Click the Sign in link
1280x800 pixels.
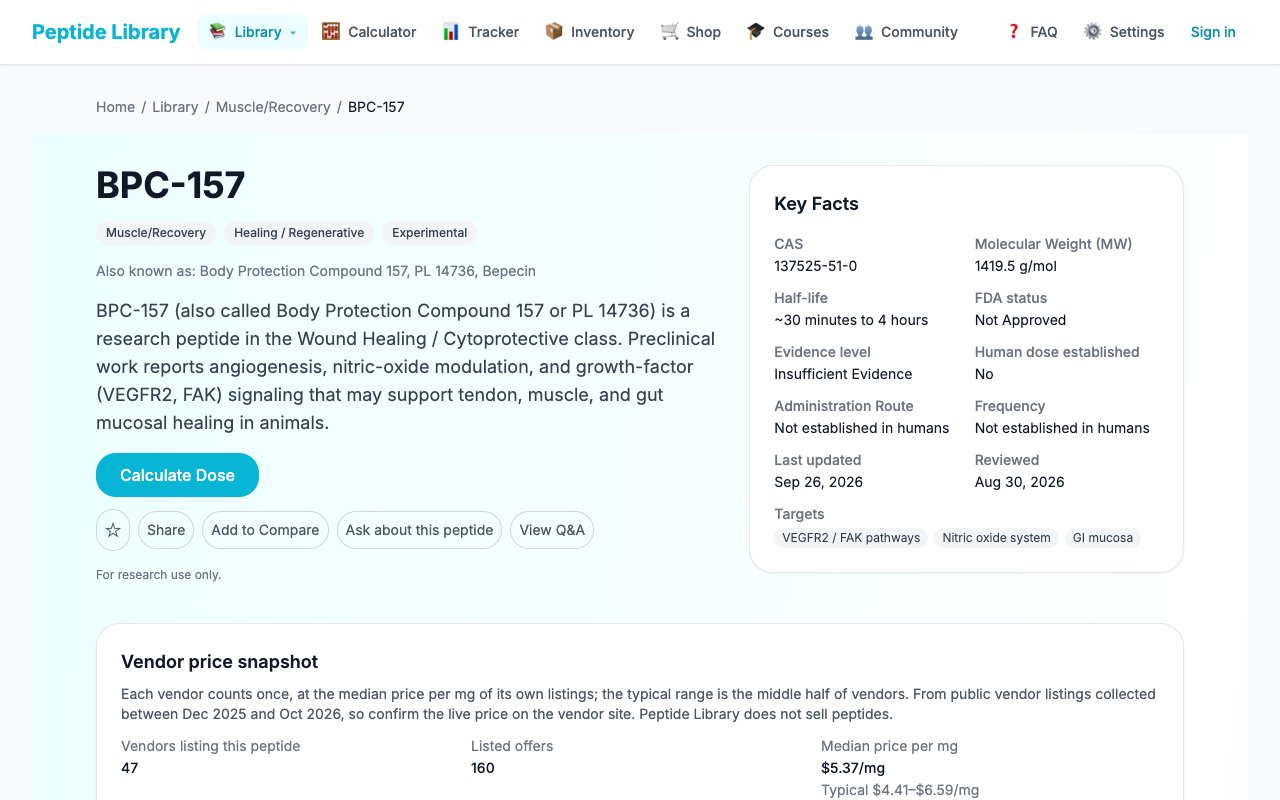pyautogui.click(x=1213, y=32)
